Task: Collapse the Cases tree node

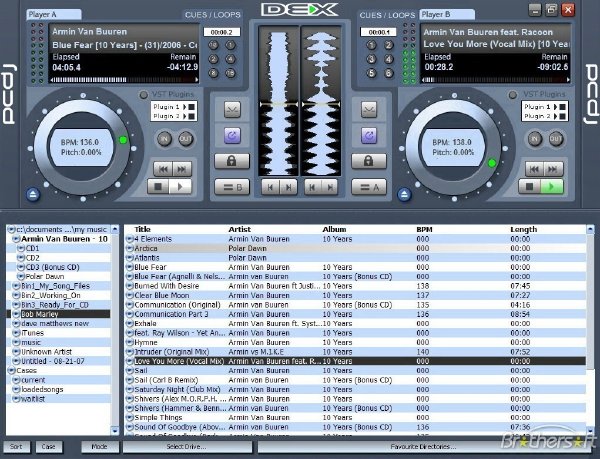Action: 11,371
